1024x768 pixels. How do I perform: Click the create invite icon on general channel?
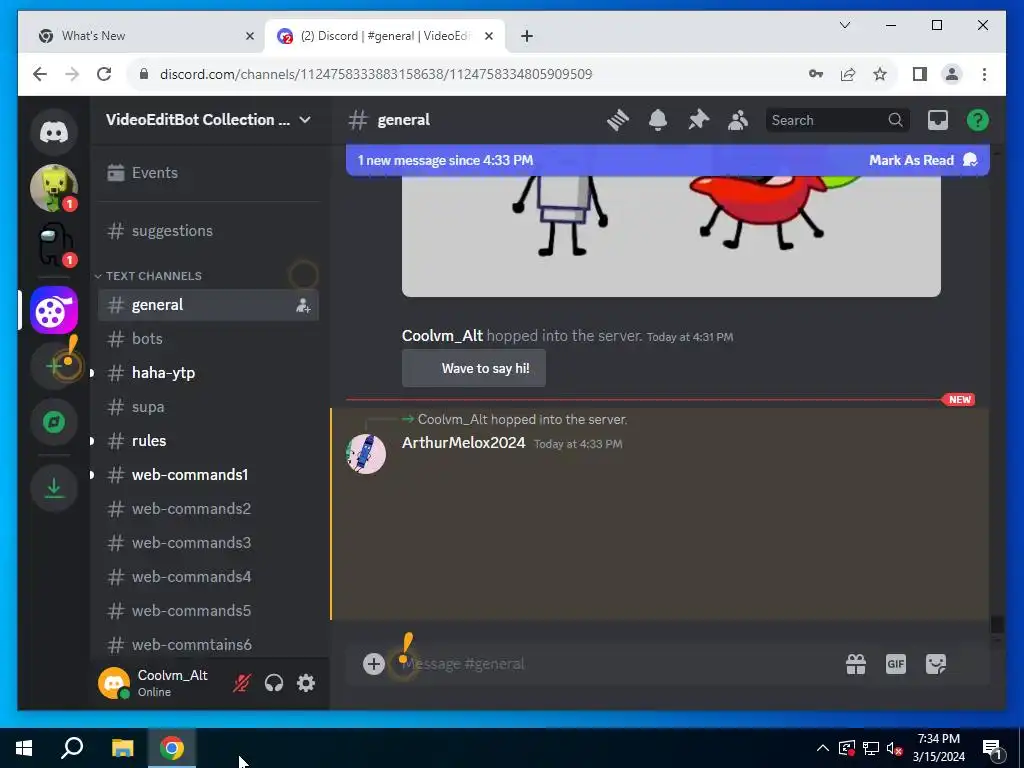point(303,305)
